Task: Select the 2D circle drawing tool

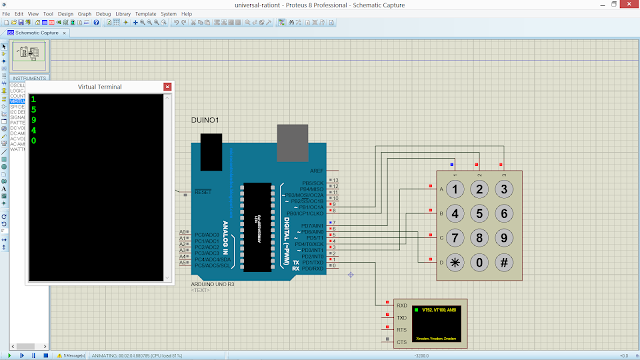Action: tap(4, 167)
